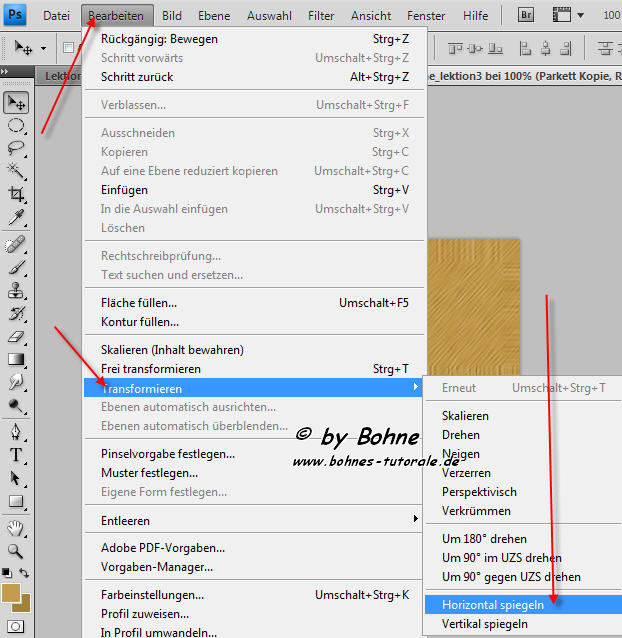Click the background color swatch
Image resolution: width=622 pixels, height=638 pixels.
(24, 605)
